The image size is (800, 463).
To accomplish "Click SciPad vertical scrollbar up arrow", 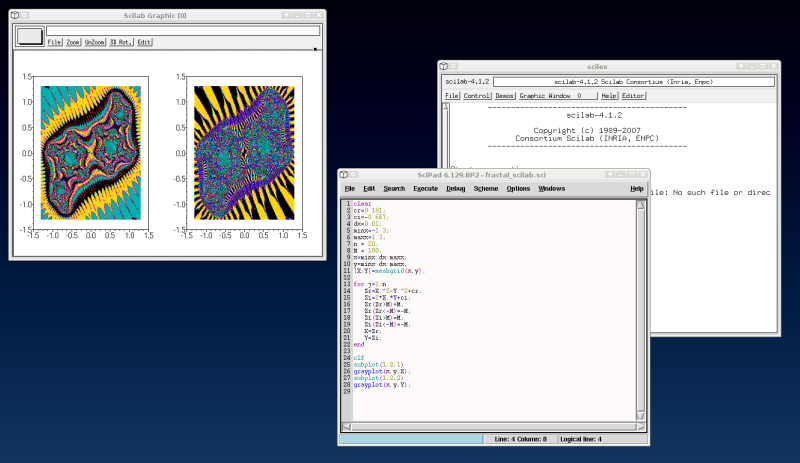I will tap(641, 205).
